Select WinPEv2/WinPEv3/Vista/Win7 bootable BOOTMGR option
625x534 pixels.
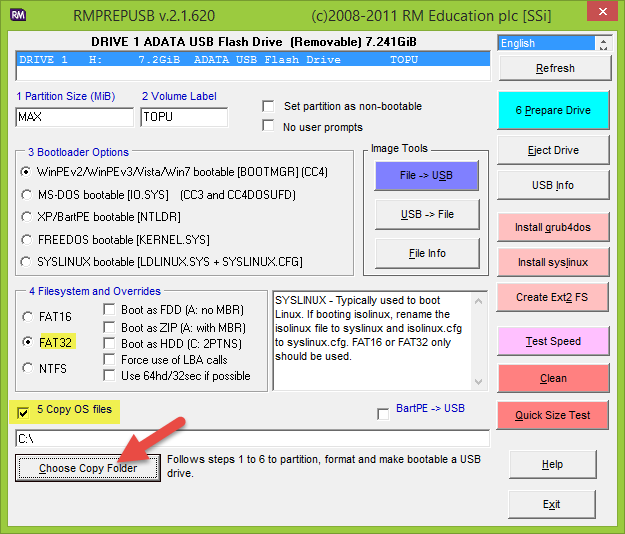pos(26,172)
